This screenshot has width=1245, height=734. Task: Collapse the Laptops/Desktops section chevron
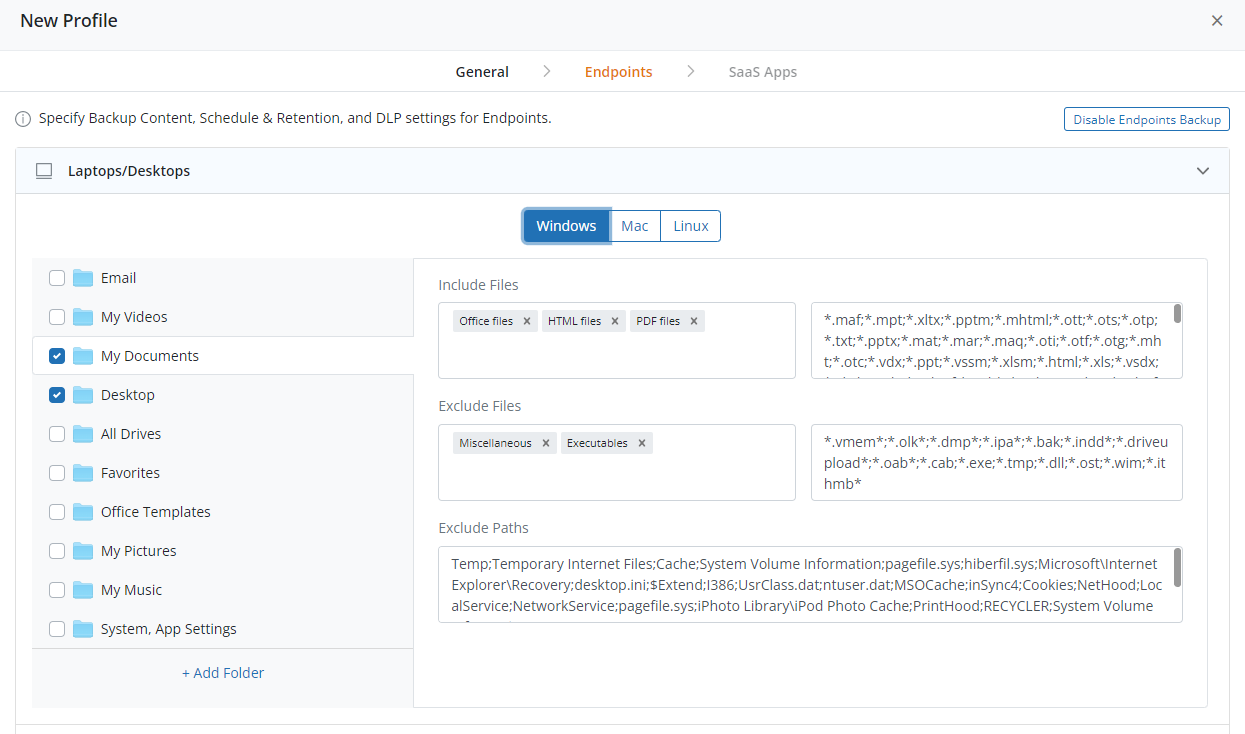(x=1203, y=171)
